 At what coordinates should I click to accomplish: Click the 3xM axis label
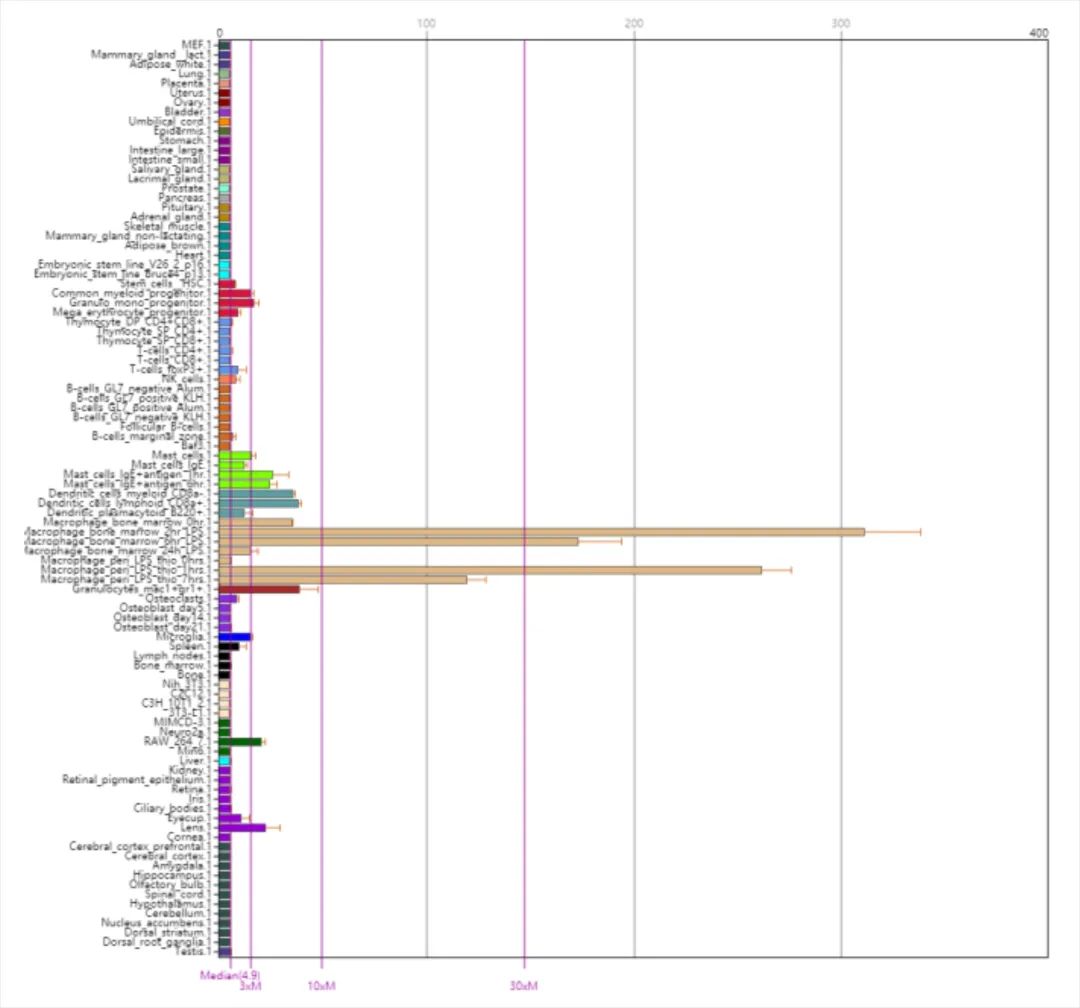point(250,987)
